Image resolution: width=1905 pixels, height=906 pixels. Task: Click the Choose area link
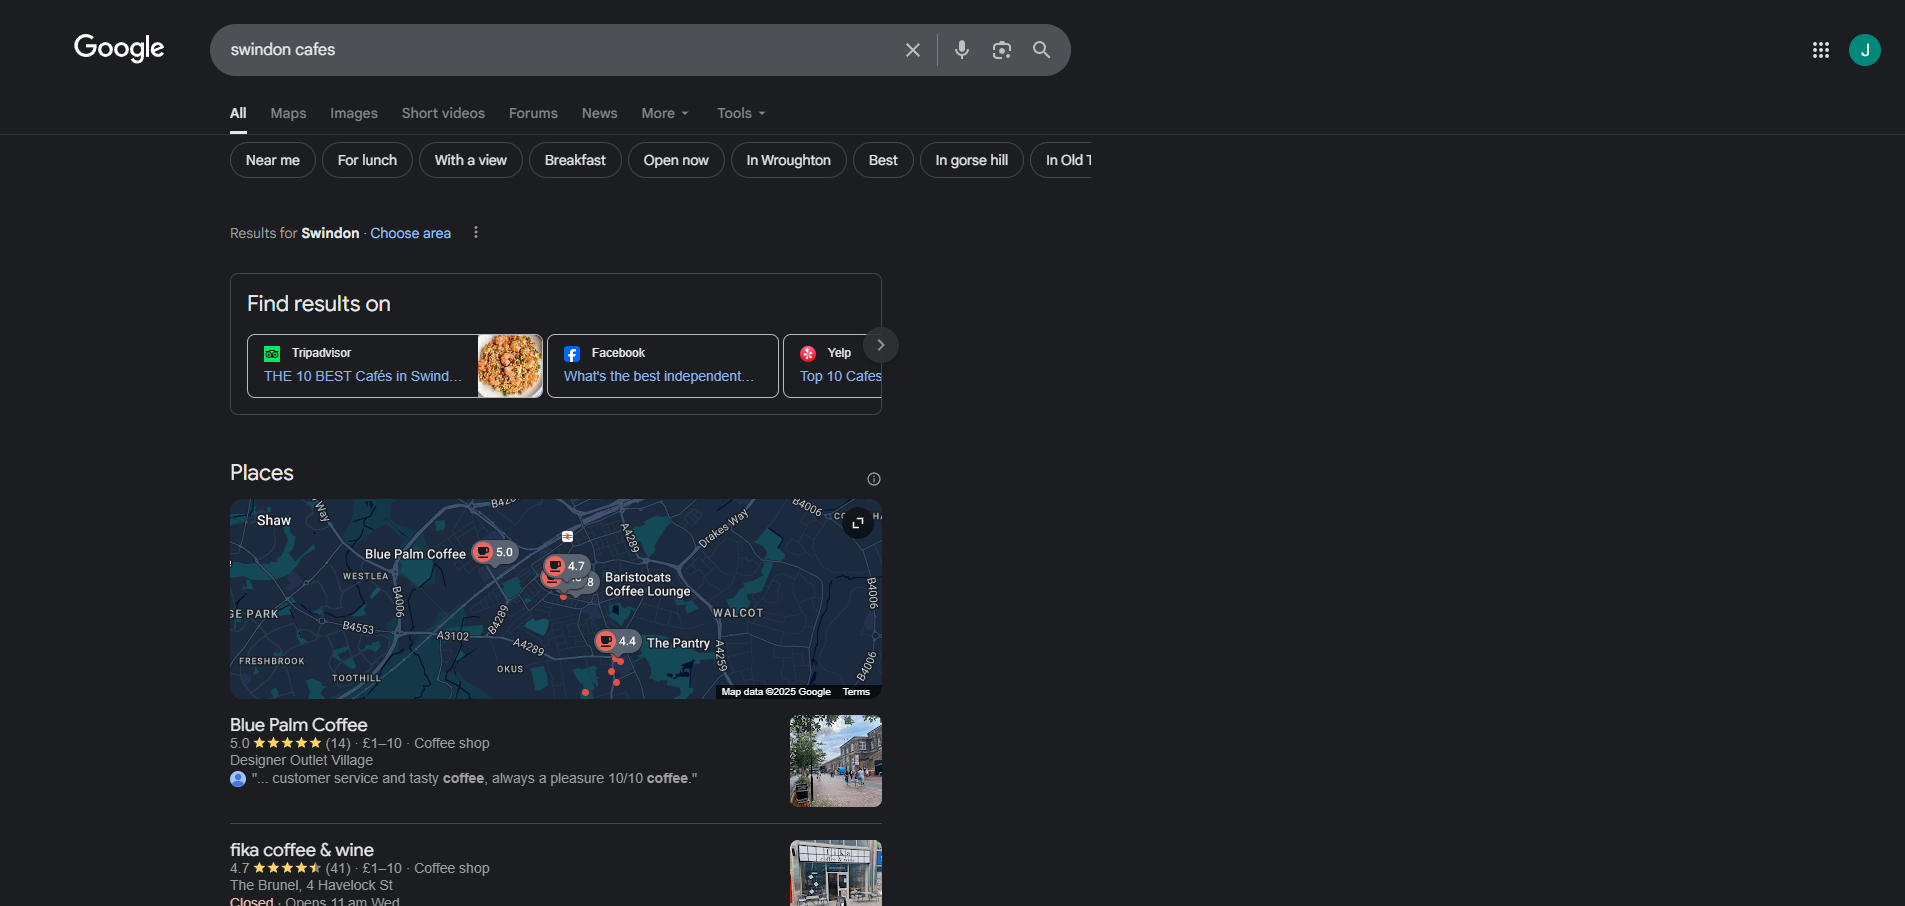(410, 233)
